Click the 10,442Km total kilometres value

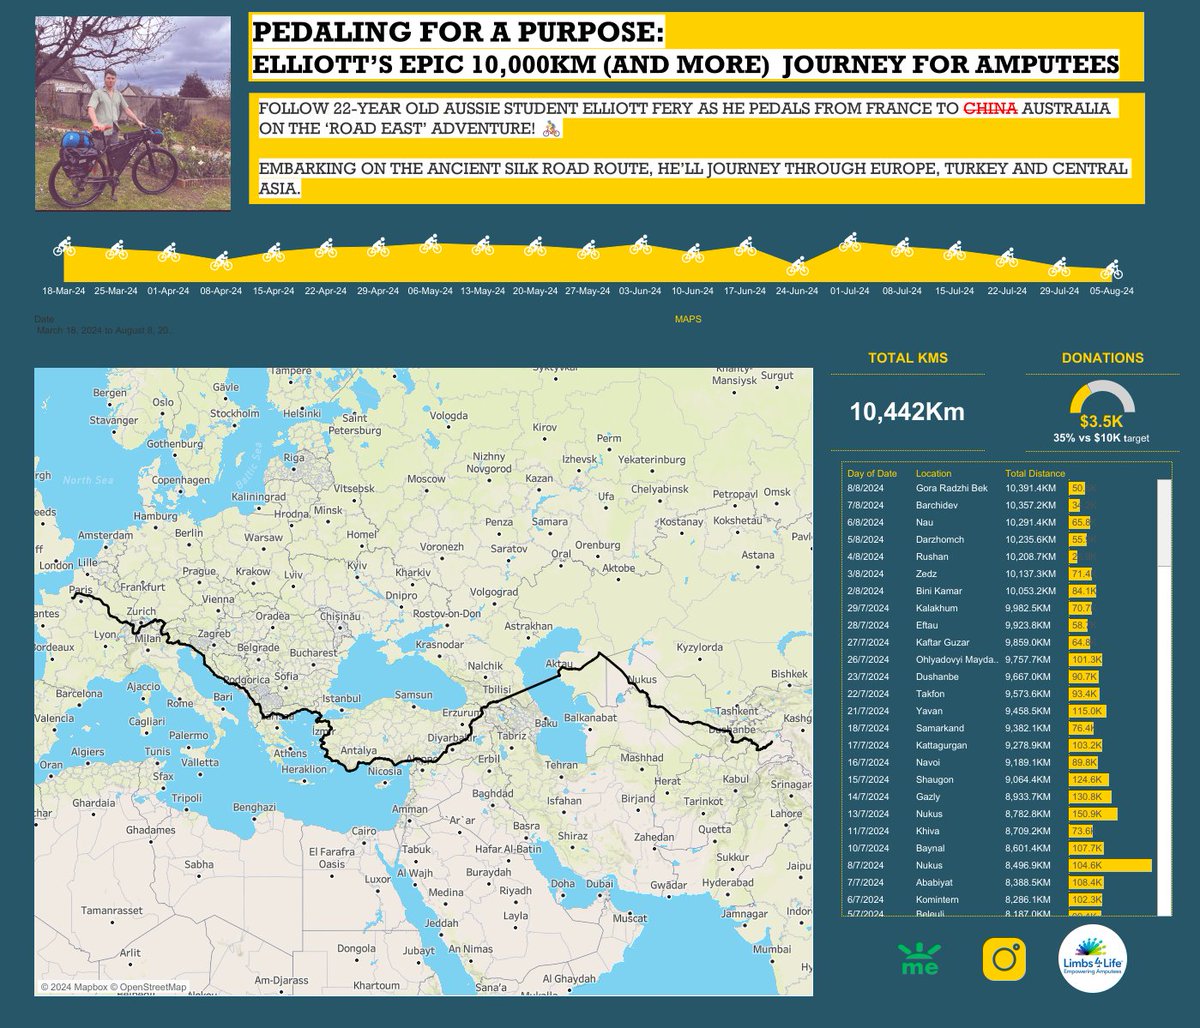[x=908, y=410]
